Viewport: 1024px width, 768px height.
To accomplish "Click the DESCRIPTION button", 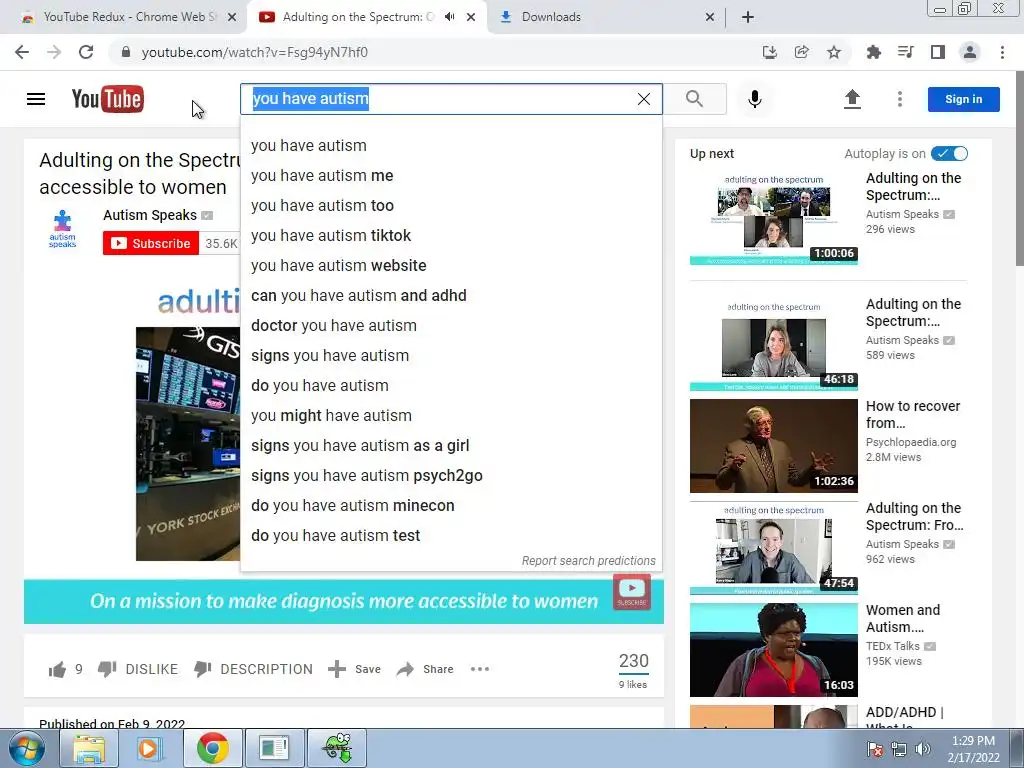I will coord(253,669).
